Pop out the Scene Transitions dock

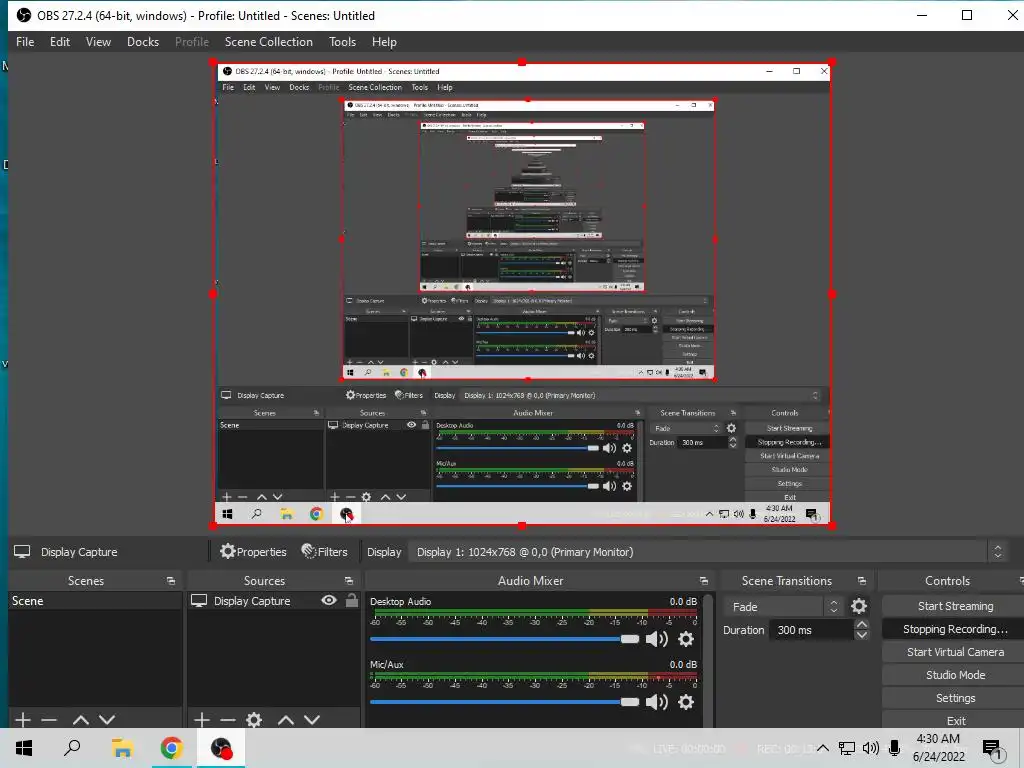[861, 581]
